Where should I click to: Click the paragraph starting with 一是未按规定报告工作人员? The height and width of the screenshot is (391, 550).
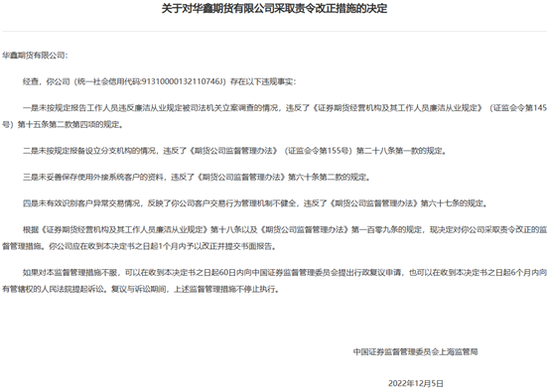275,116
